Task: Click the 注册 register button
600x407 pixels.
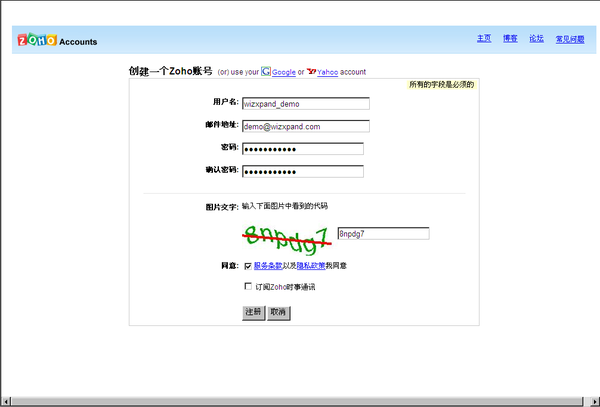Action: [x=253, y=312]
